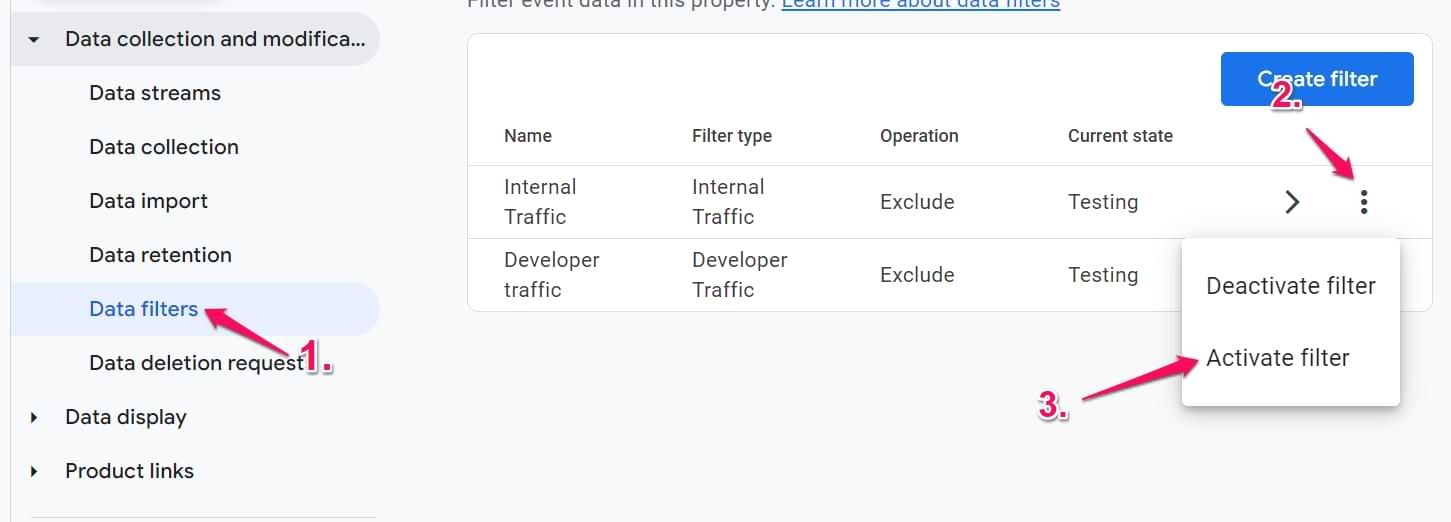The height and width of the screenshot is (522, 1451).
Task: Choose Deactivate filter menu option
Action: pyautogui.click(x=1290, y=286)
